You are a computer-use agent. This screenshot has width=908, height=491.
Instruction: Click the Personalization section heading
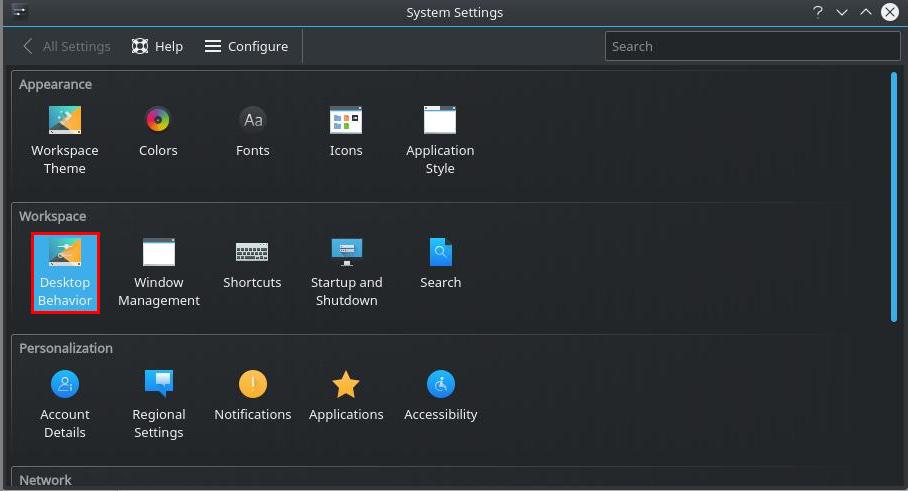point(66,349)
